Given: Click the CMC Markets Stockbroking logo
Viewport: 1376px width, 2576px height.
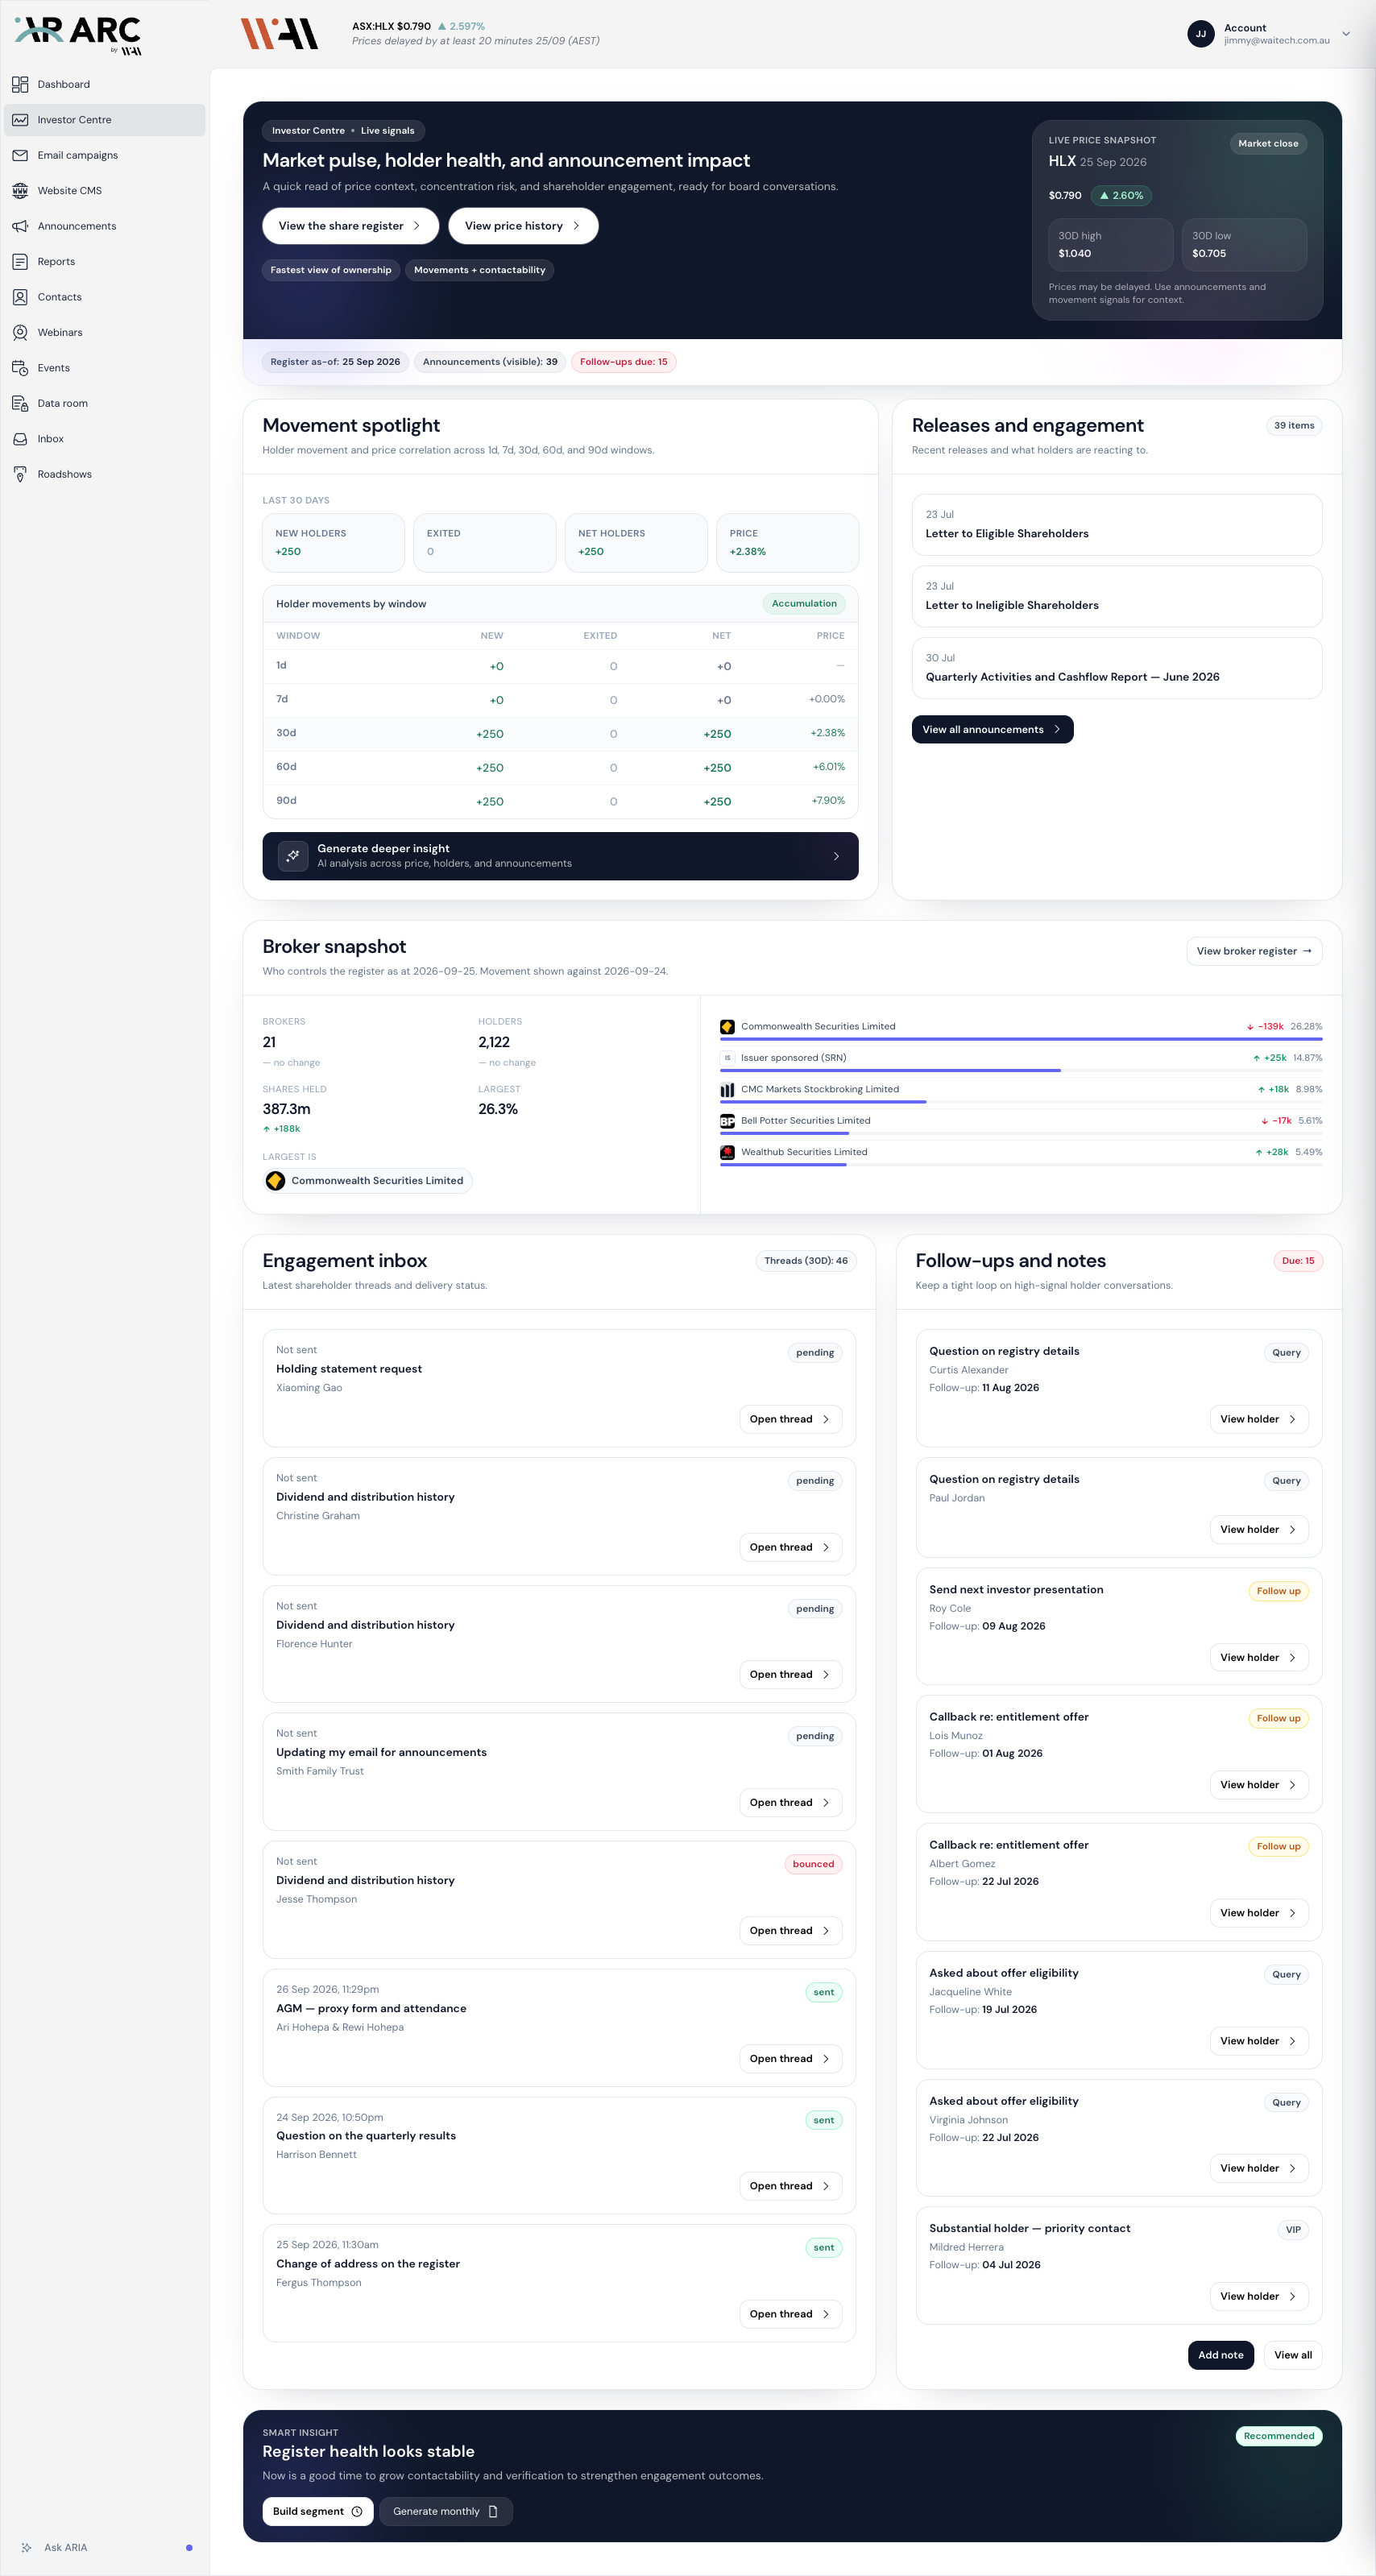Looking at the screenshot, I should tap(727, 1089).
